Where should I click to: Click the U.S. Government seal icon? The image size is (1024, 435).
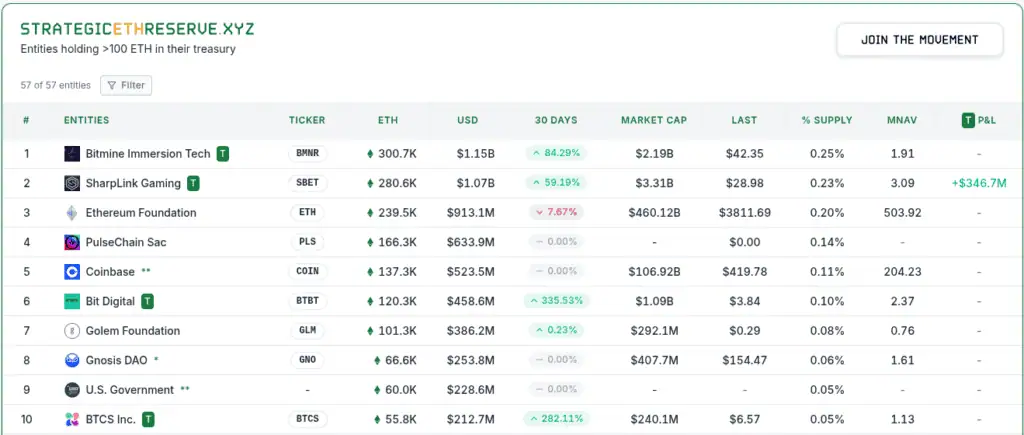pos(72,390)
